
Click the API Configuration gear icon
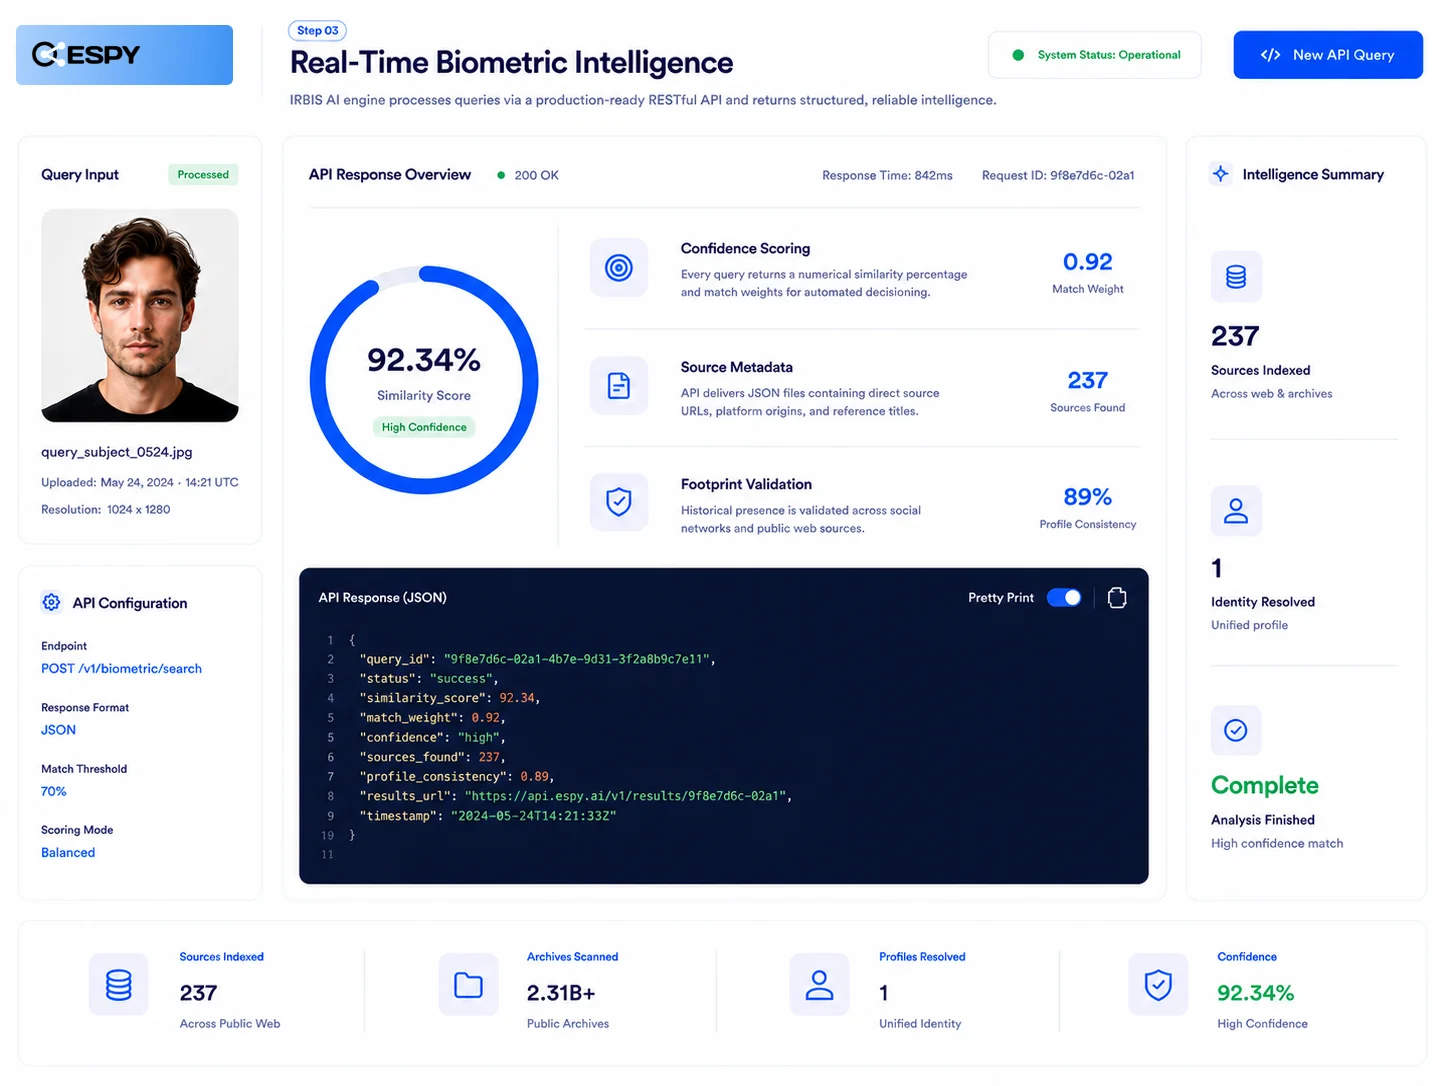coord(51,602)
